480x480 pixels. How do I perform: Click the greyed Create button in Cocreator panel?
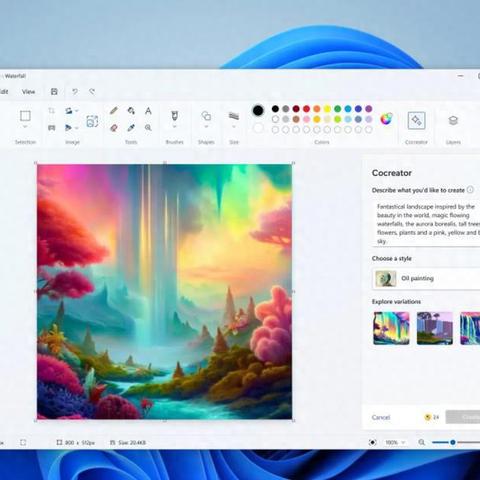(x=463, y=417)
